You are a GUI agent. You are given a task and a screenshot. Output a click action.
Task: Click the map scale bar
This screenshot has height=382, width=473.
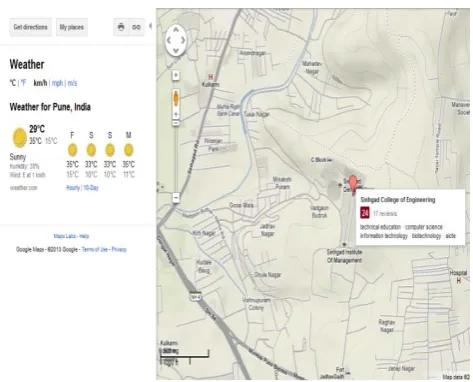[185, 357]
